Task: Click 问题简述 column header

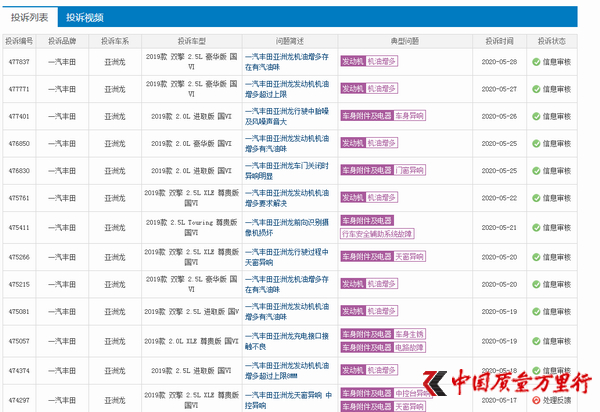Action: click(290, 41)
